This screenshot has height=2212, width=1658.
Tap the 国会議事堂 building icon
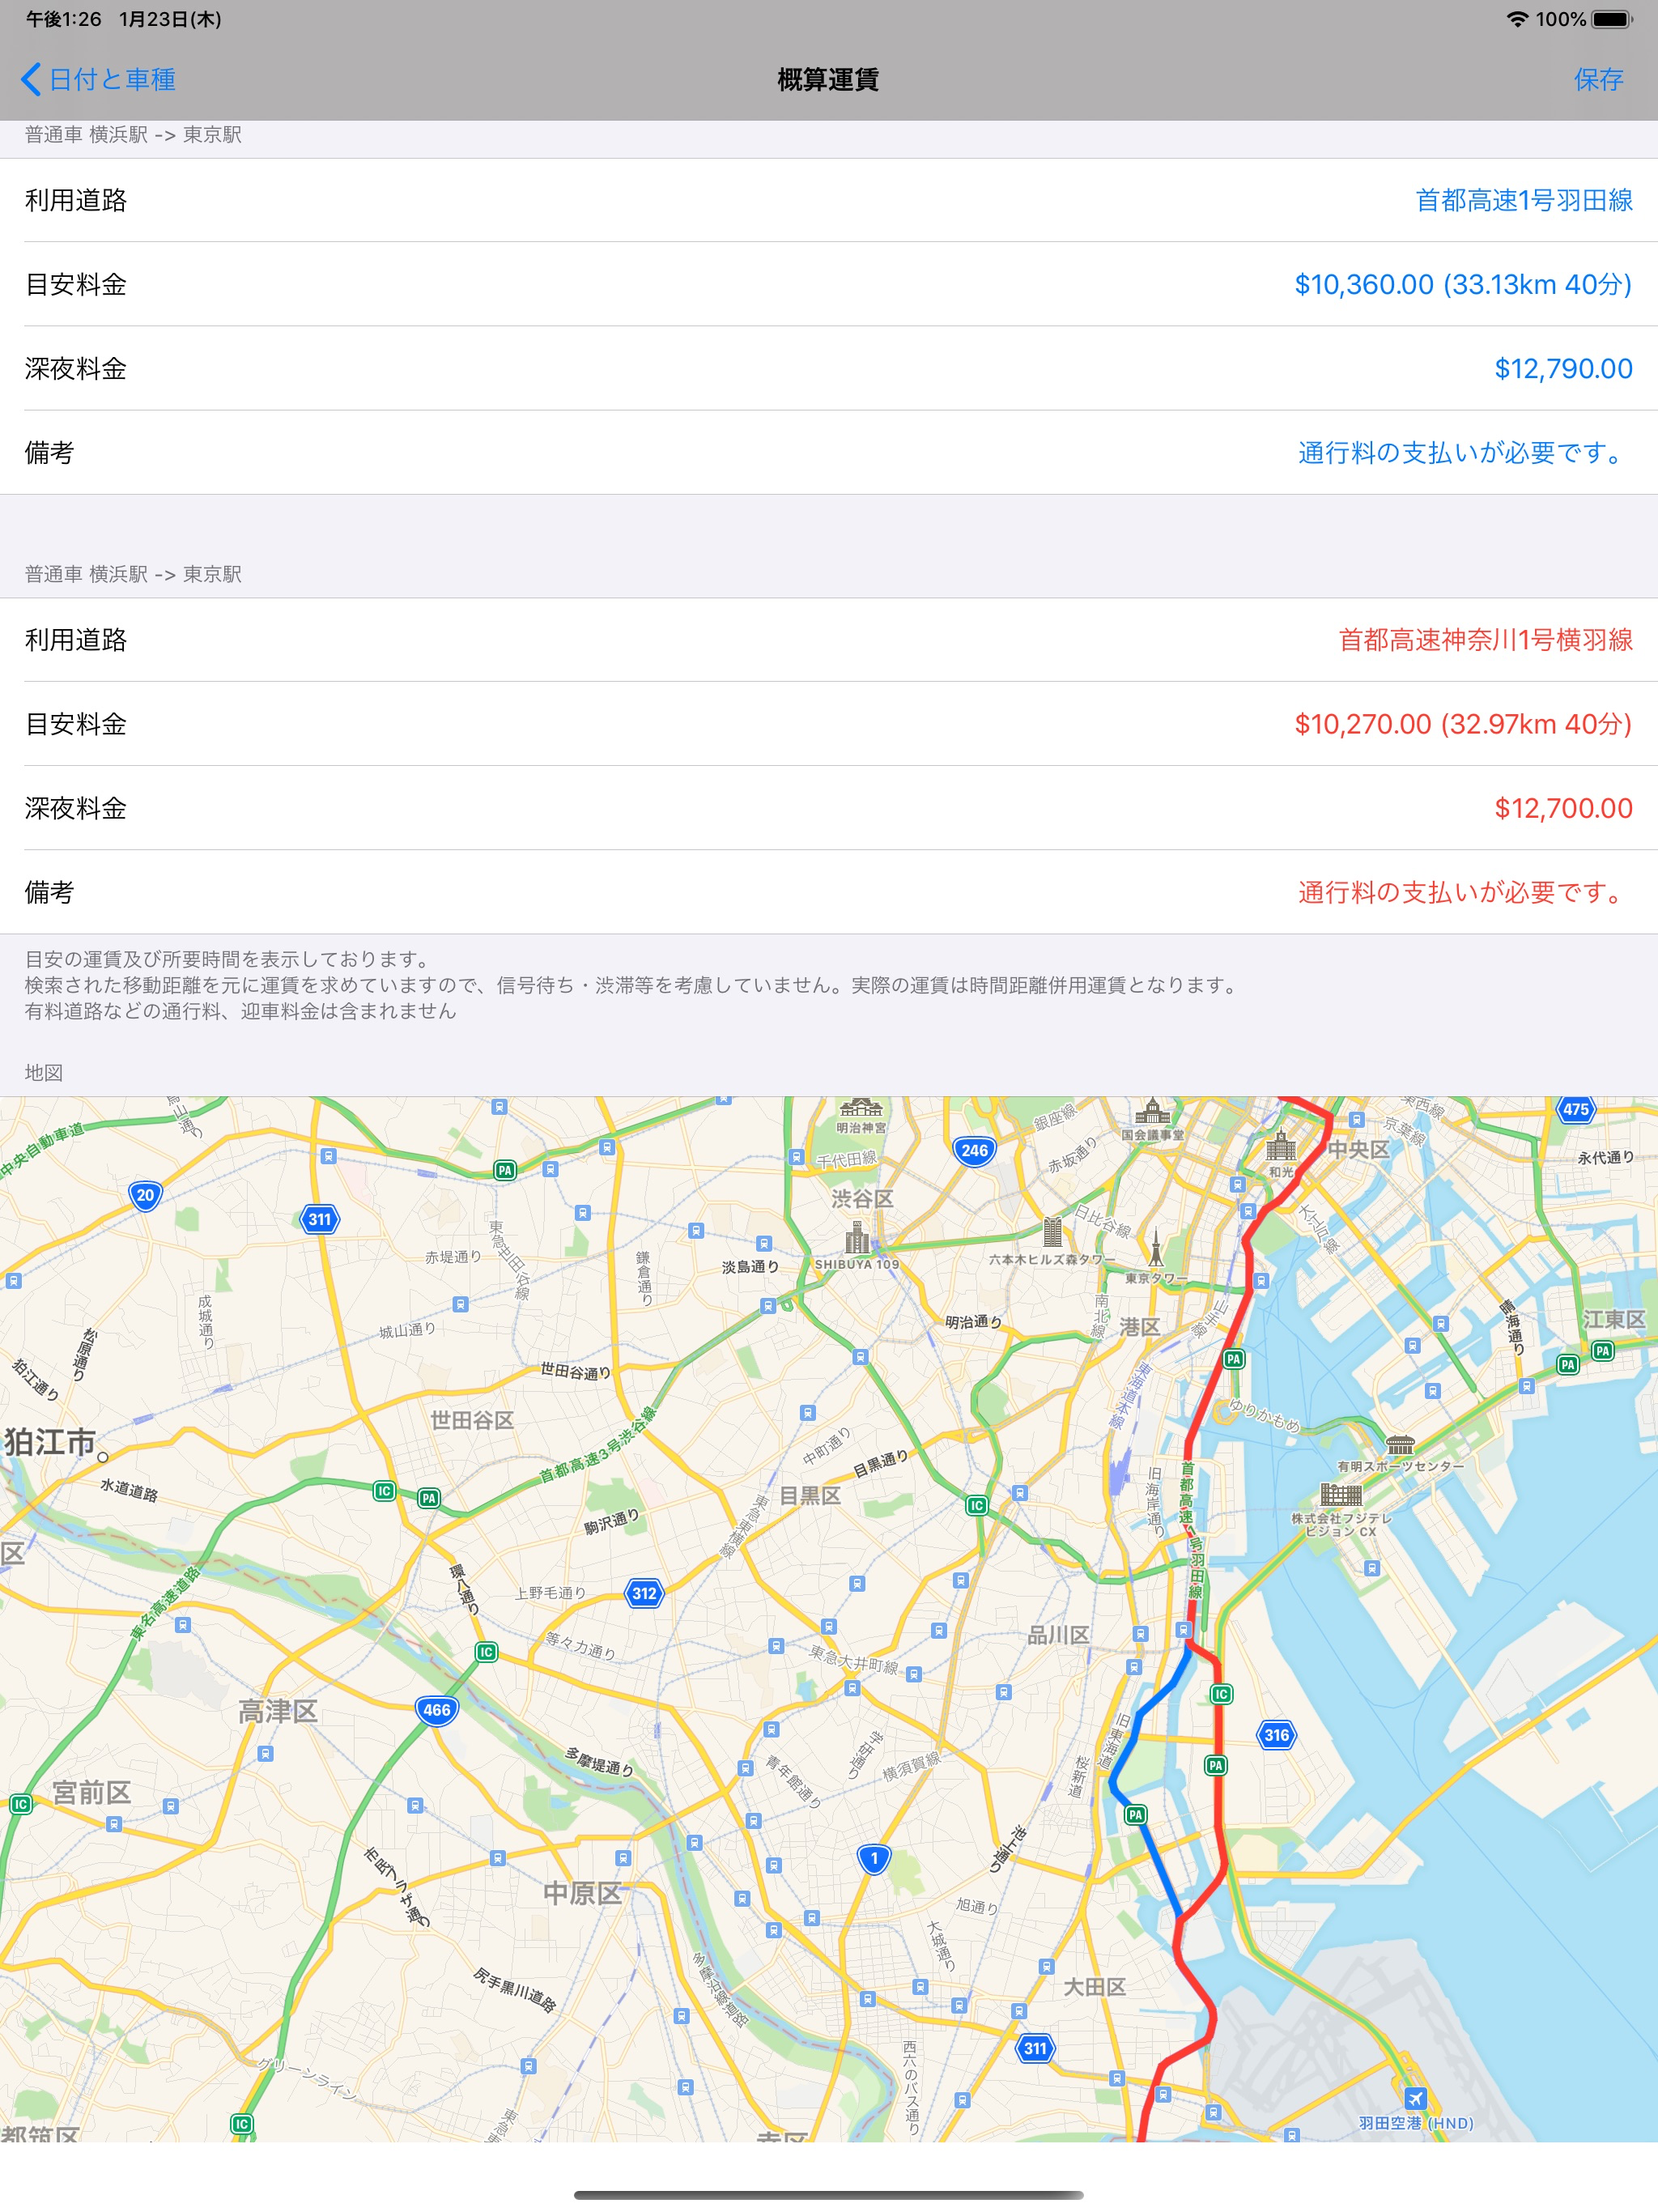click(x=1152, y=1112)
